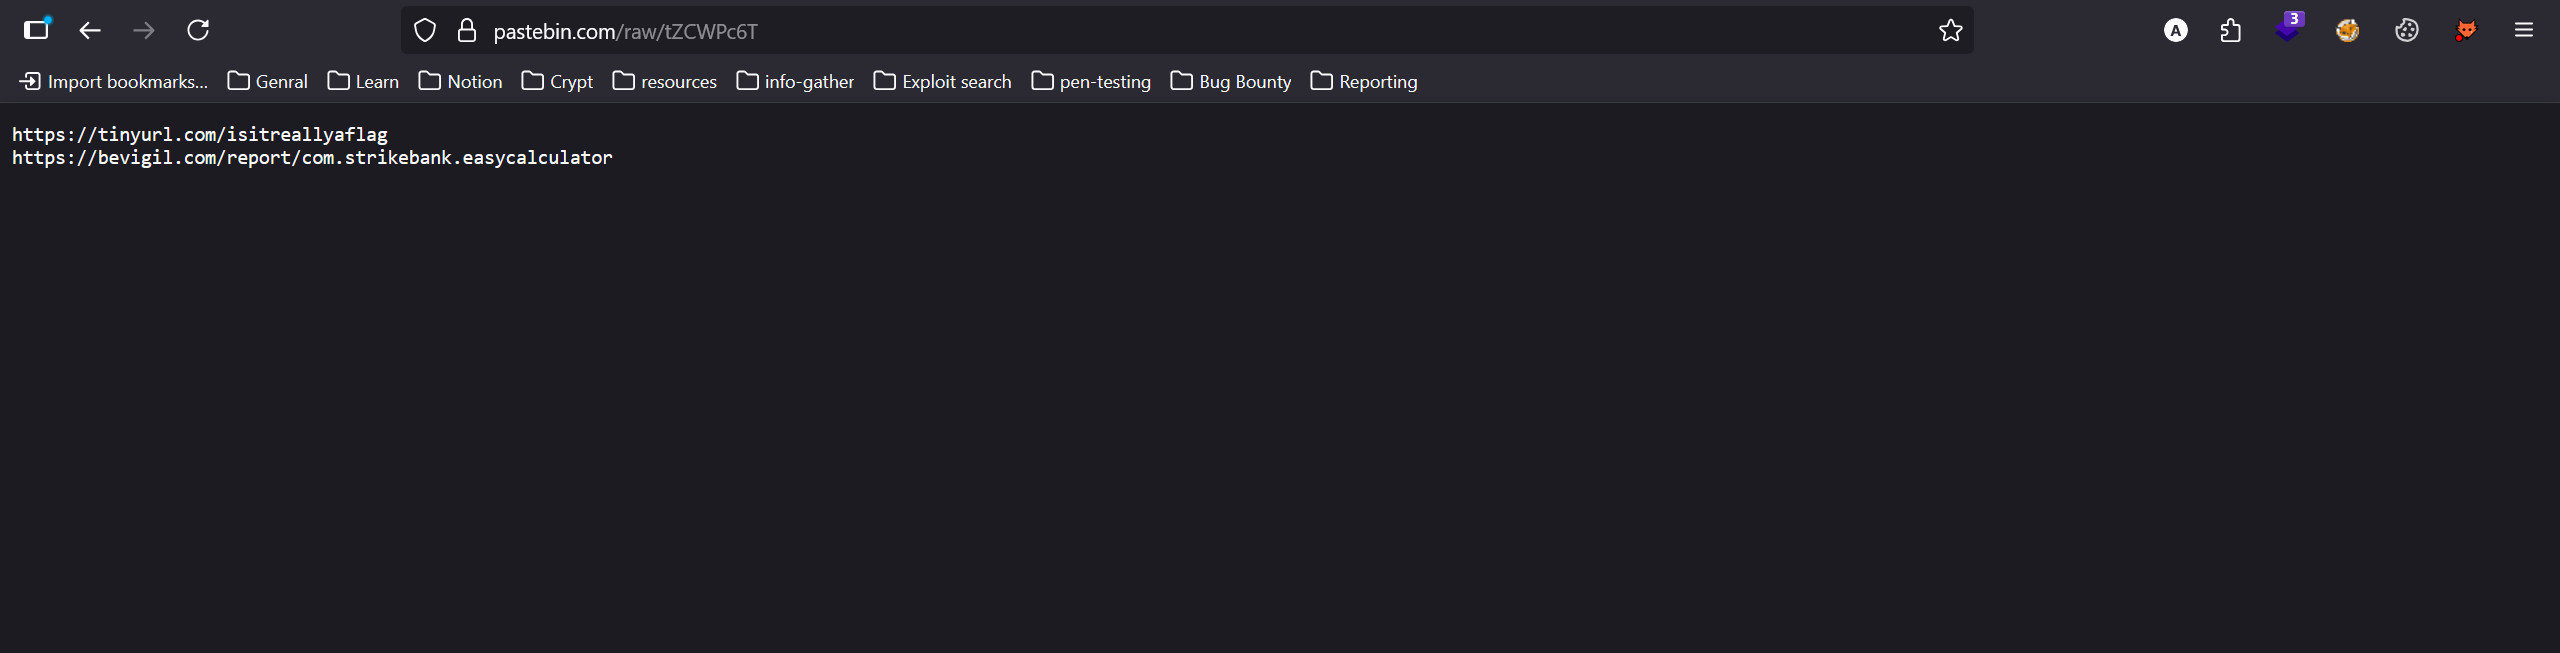Open the Firefox hamburger application menu
This screenshot has width=2560, height=653.
[x=2523, y=31]
